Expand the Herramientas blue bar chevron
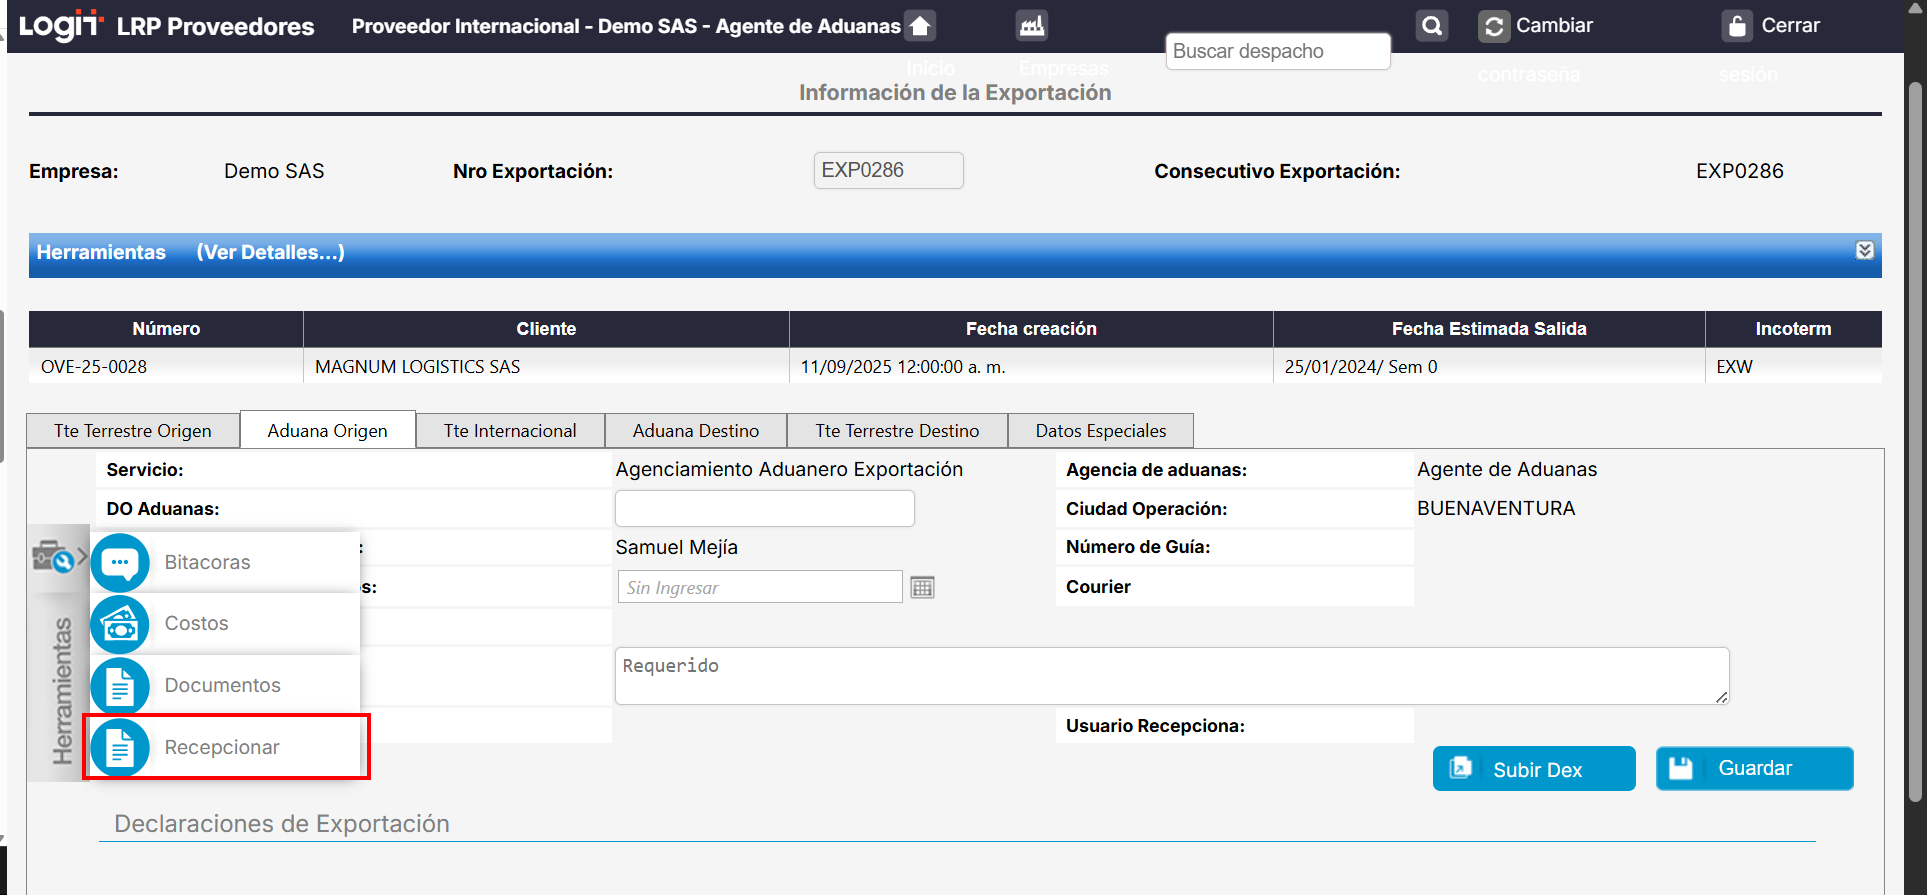The image size is (1927, 895). coord(1864,251)
